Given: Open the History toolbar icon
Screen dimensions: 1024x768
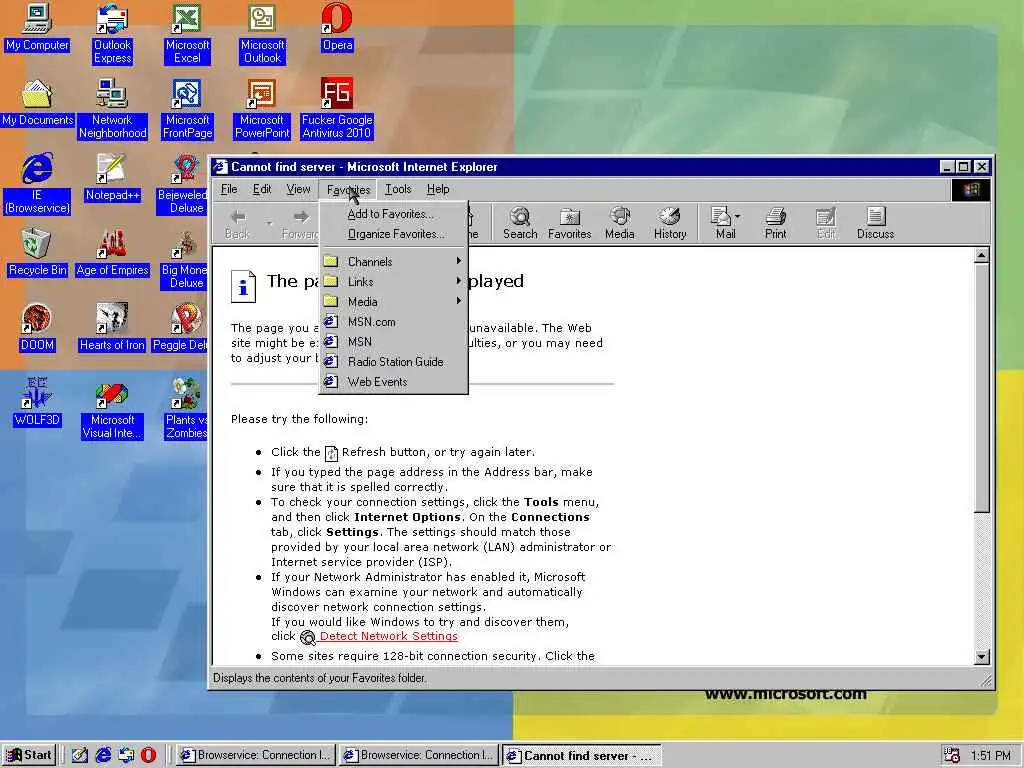Looking at the screenshot, I should [670, 223].
